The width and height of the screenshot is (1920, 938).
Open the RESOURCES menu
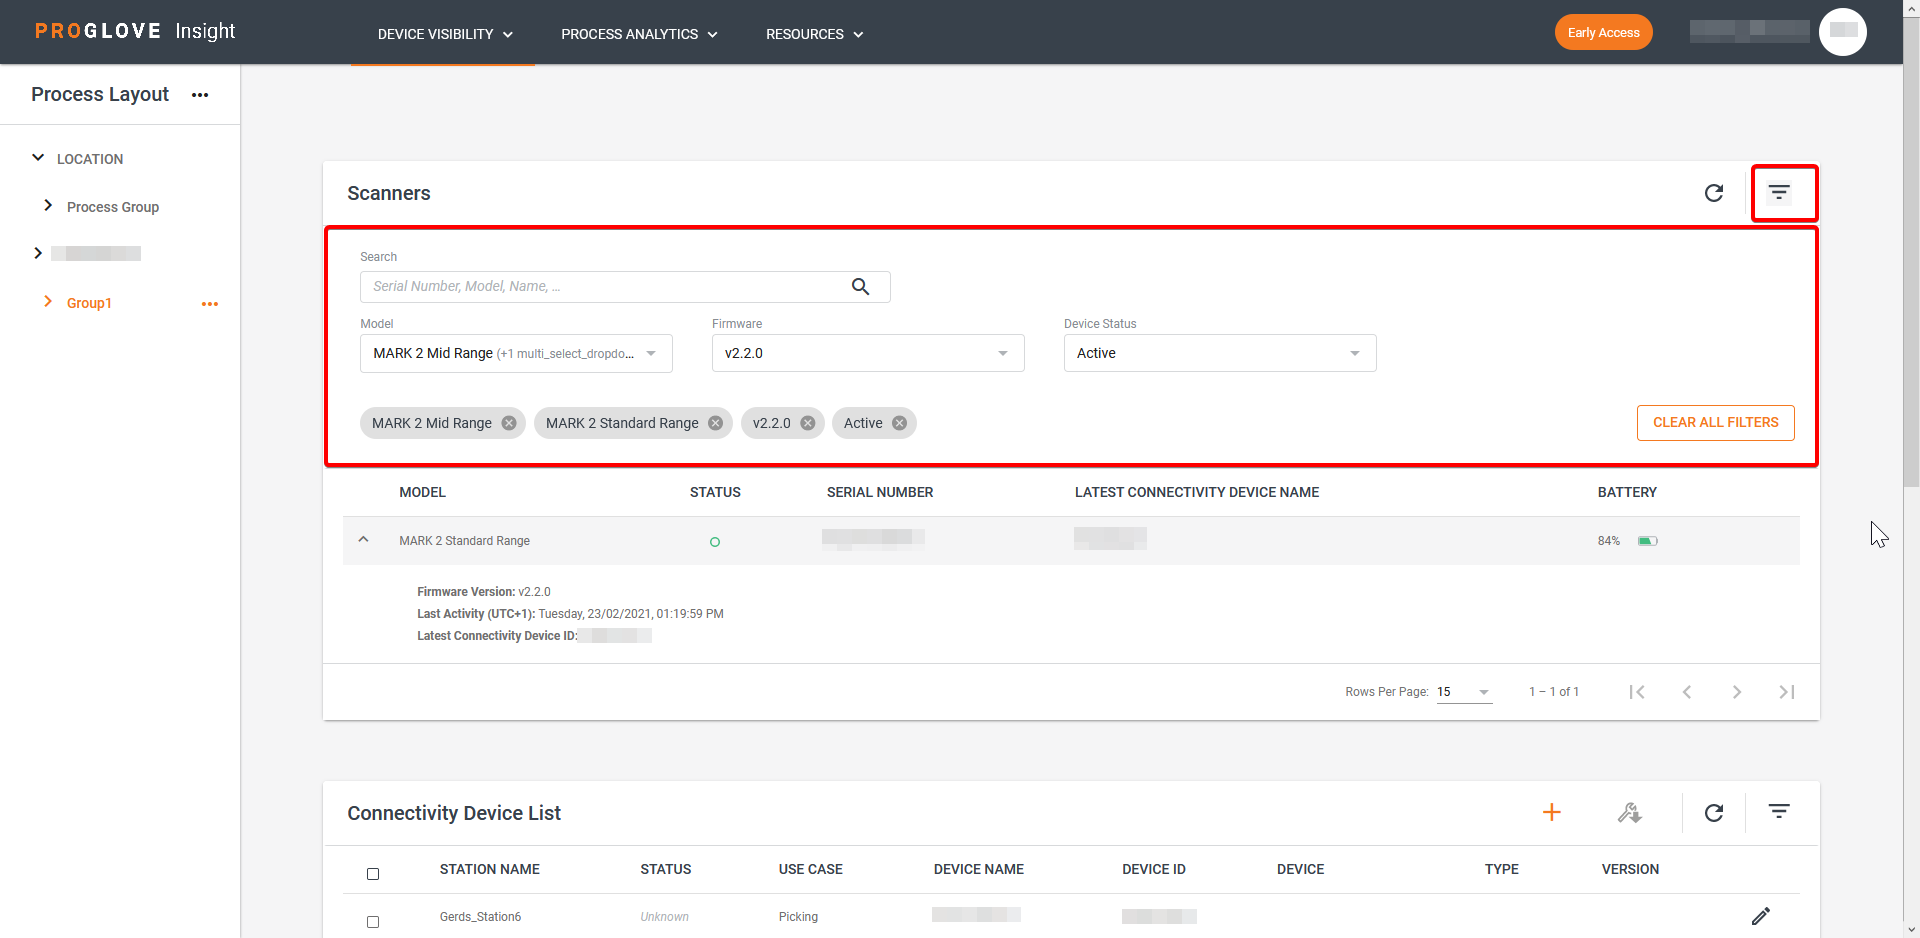click(x=815, y=34)
